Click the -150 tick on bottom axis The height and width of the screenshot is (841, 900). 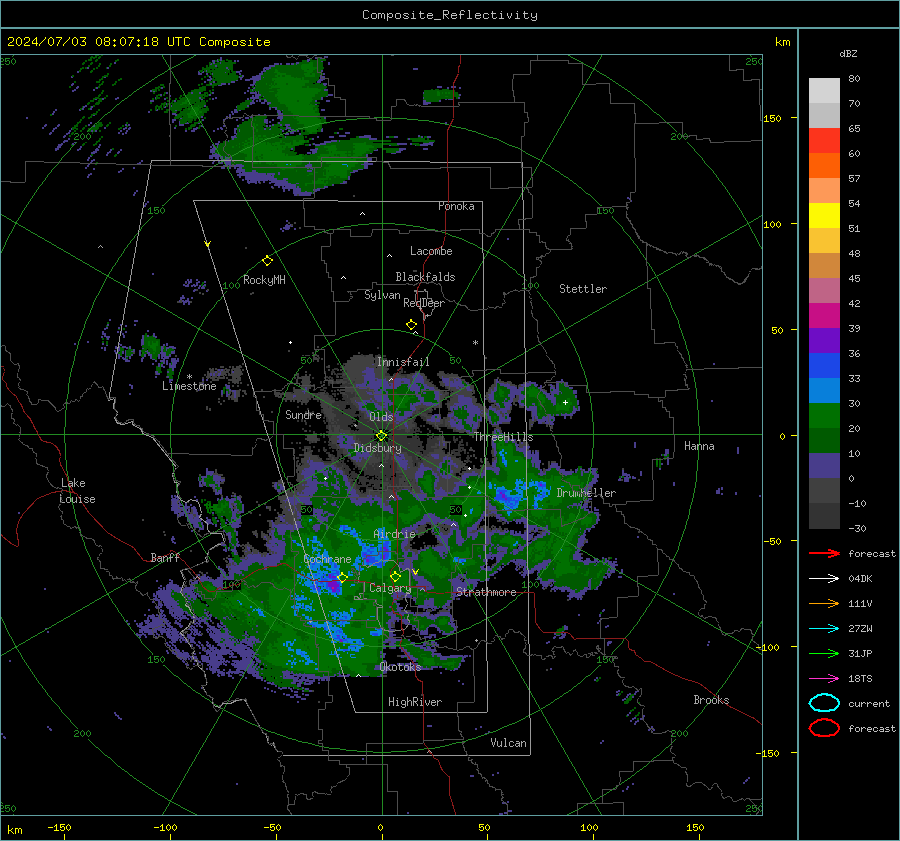click(59, 827)
